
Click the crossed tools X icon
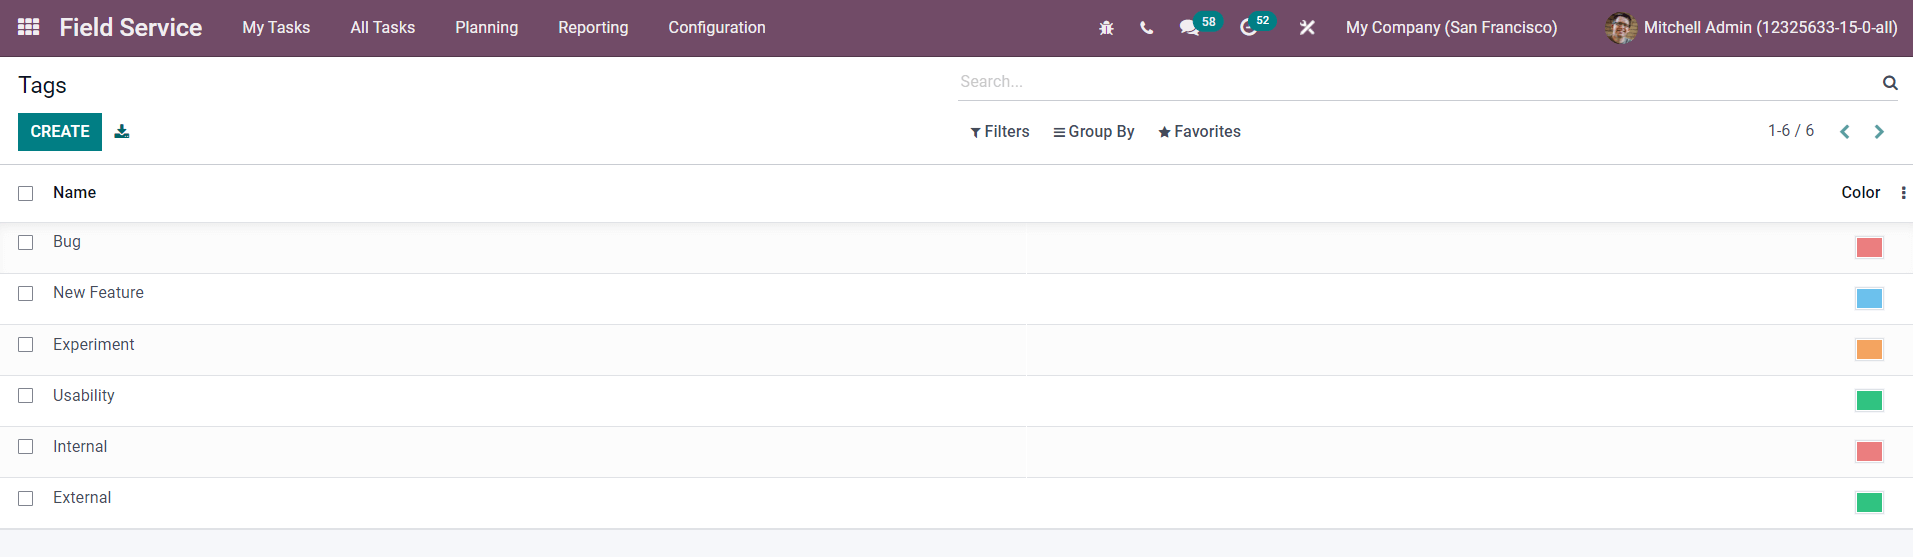1307,28
